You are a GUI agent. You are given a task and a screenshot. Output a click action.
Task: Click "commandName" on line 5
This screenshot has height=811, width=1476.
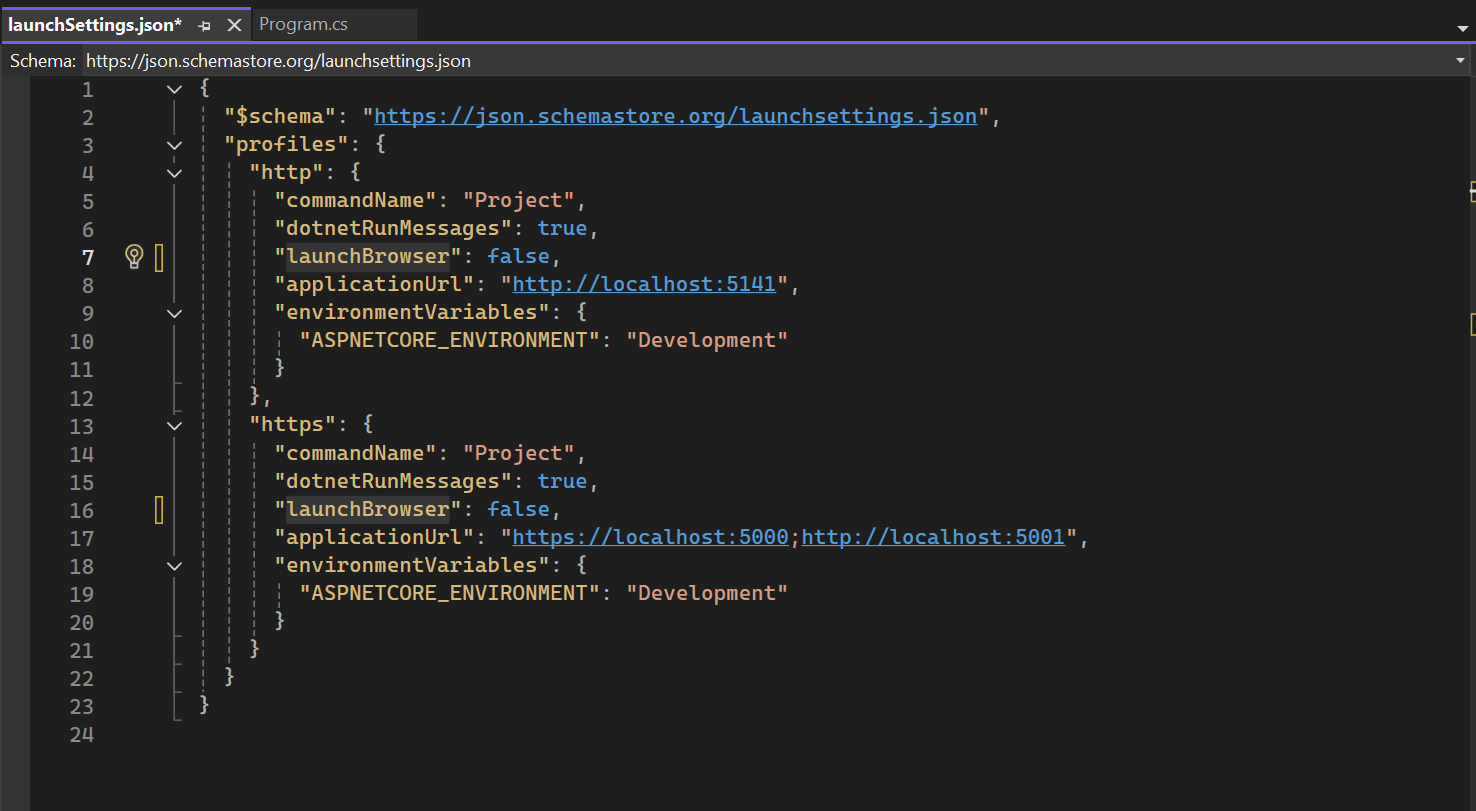(357, 200)
